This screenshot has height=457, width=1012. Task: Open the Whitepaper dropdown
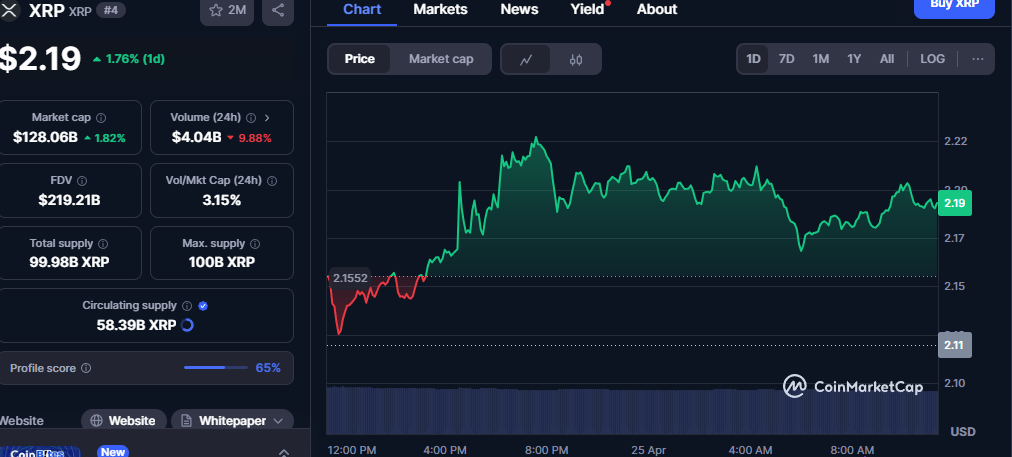coord(232,421)
